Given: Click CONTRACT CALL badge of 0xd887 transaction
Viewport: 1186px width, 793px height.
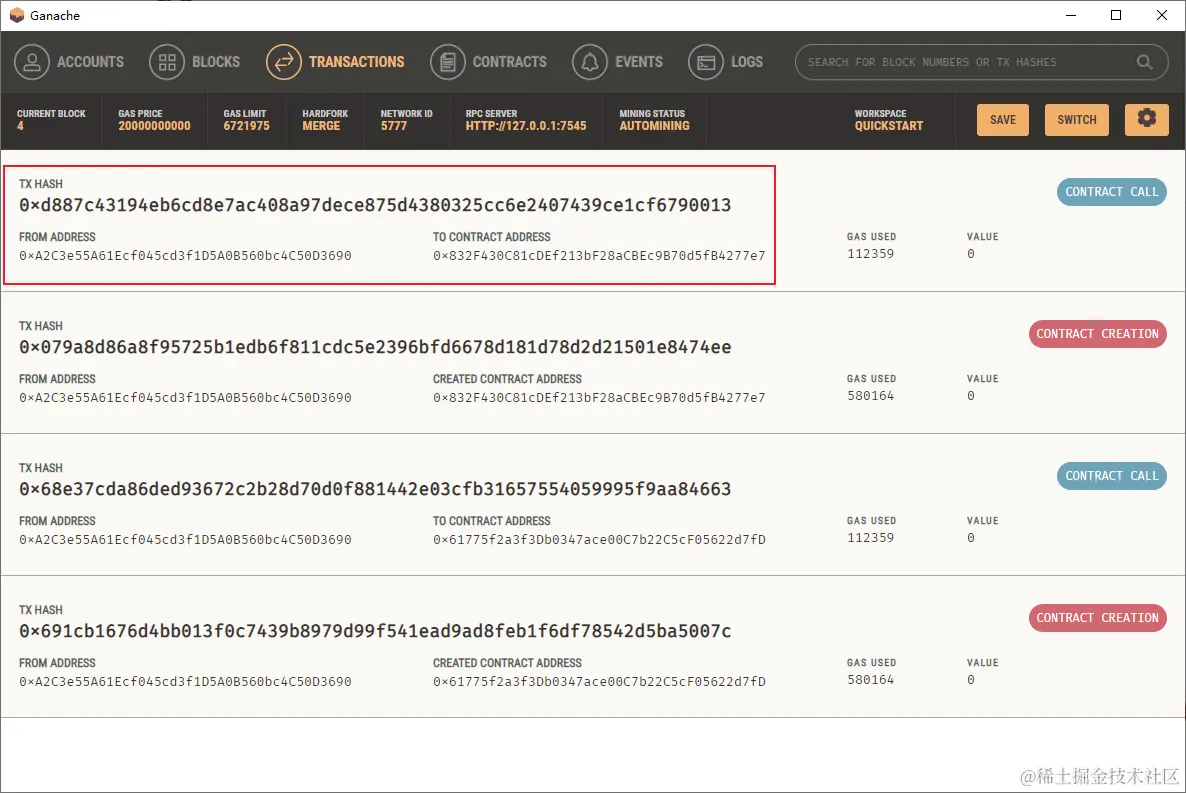Looking at the screenshot, I should 1111,192.
